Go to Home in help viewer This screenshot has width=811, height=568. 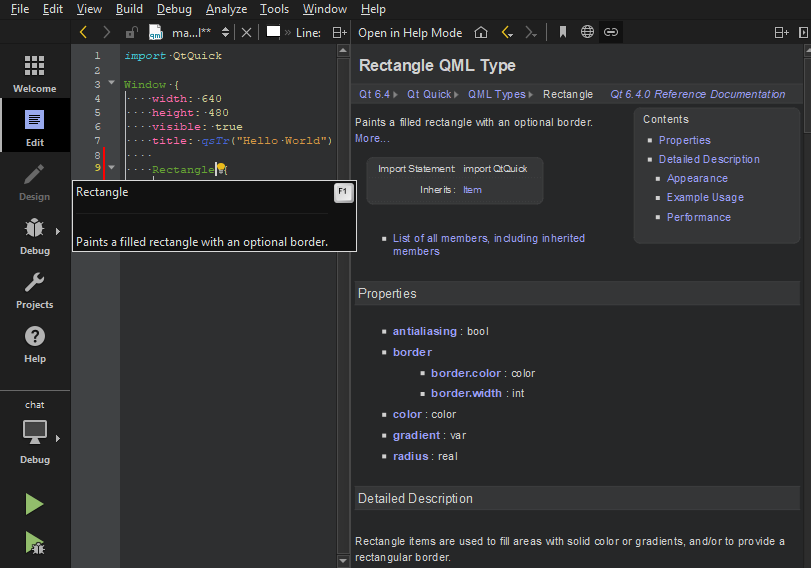click(x=481, y=32)
